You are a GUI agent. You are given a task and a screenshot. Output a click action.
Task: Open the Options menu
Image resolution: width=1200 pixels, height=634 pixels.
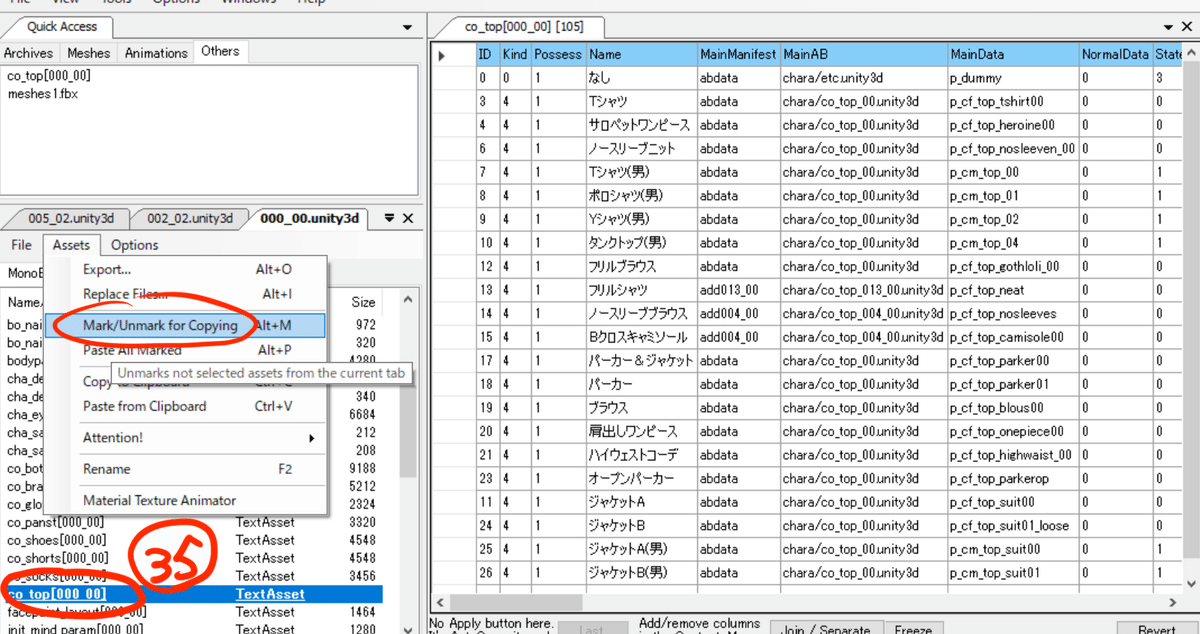(x=134, y=245)
